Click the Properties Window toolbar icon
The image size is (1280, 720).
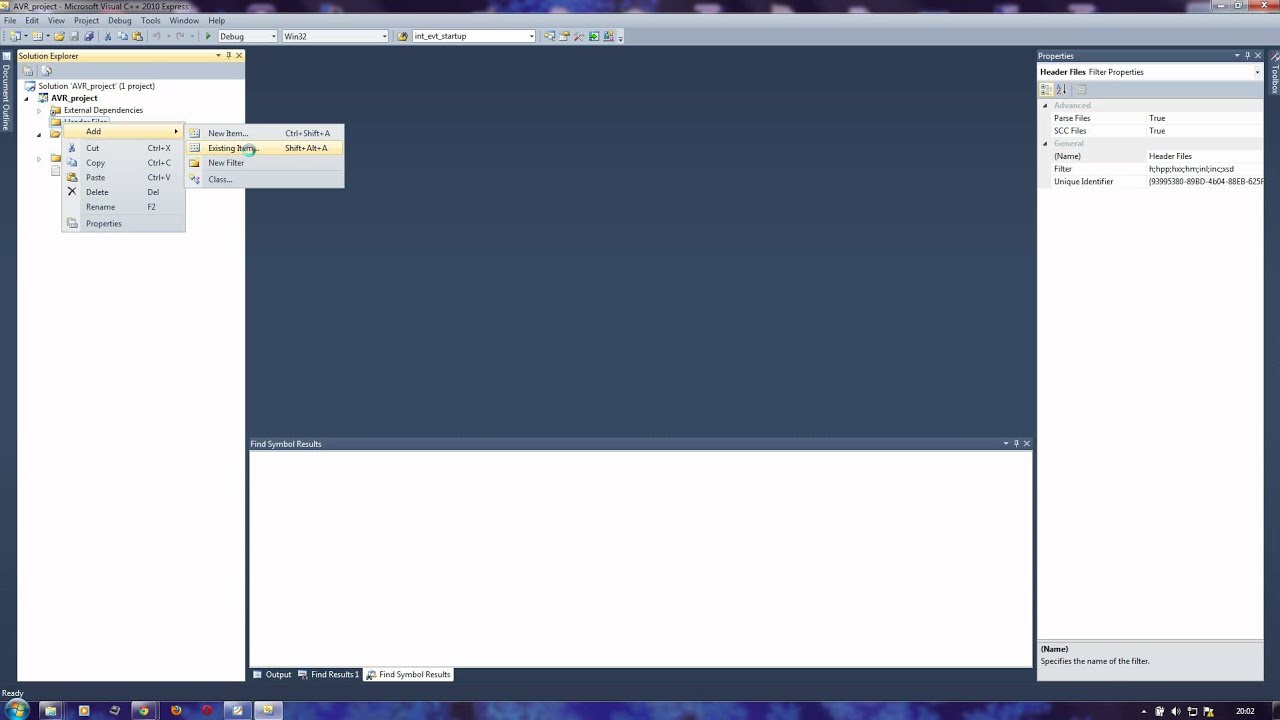[x=564, y=36]
